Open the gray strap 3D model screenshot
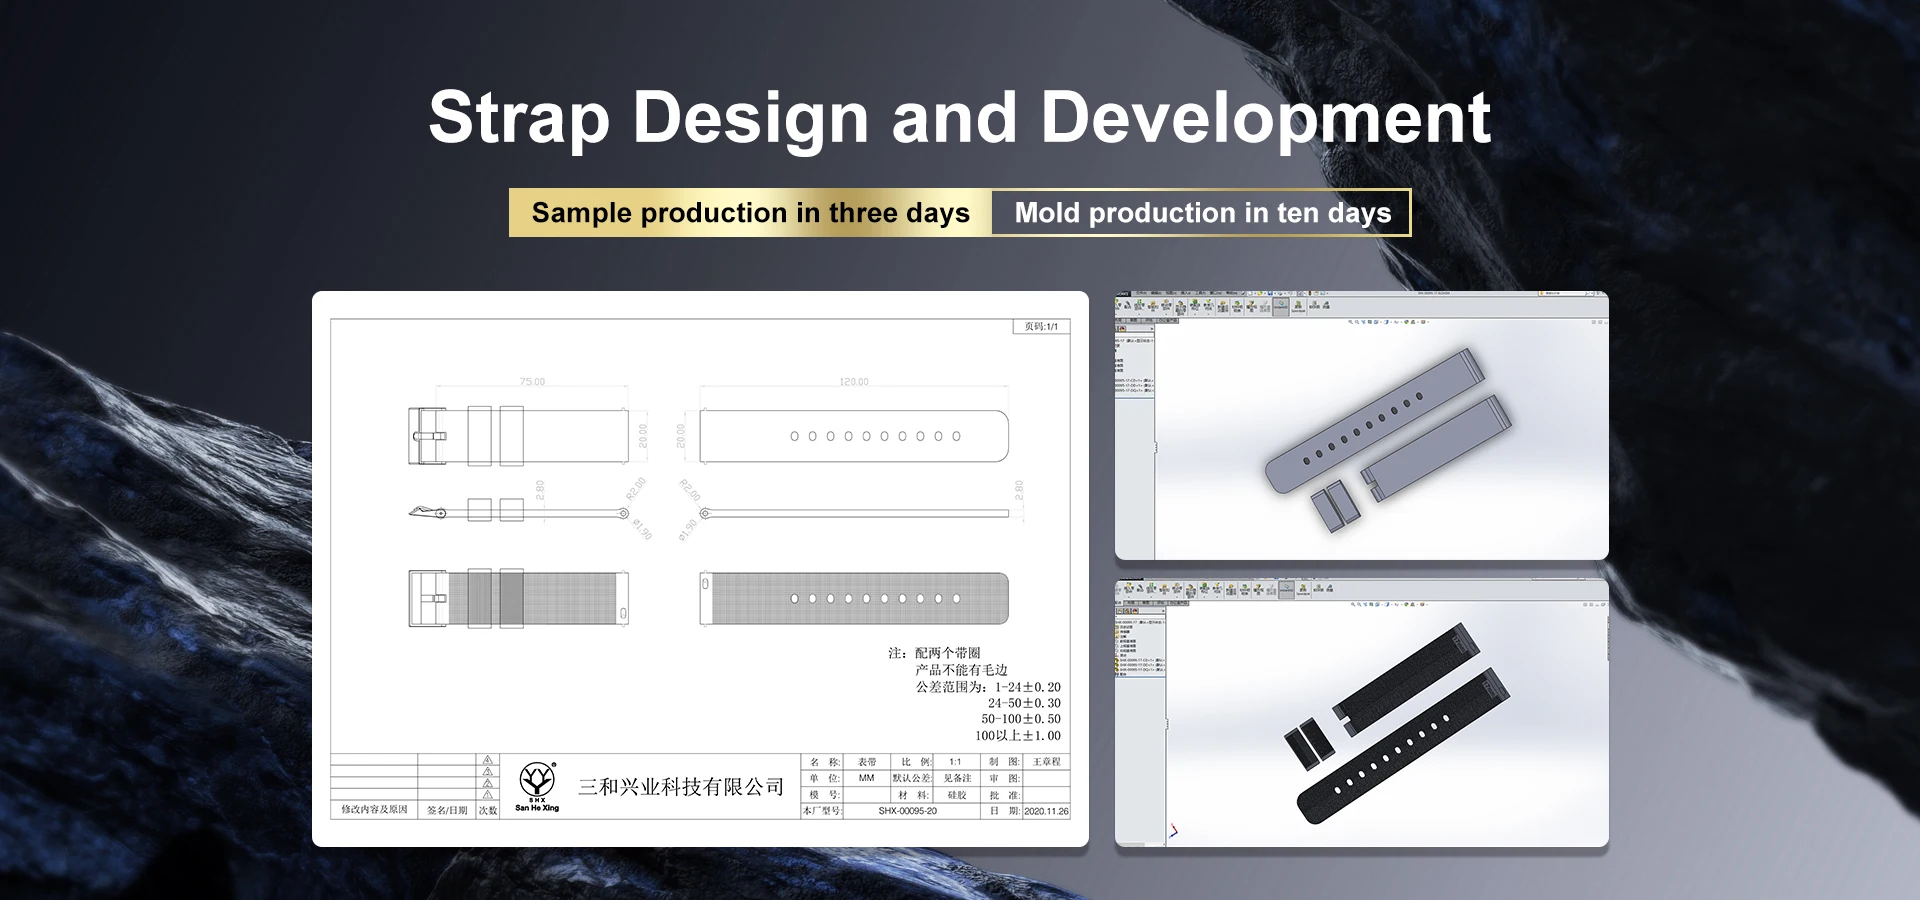The width and height of the screenshot is (1920, 900). click(x=1361, y=426)
